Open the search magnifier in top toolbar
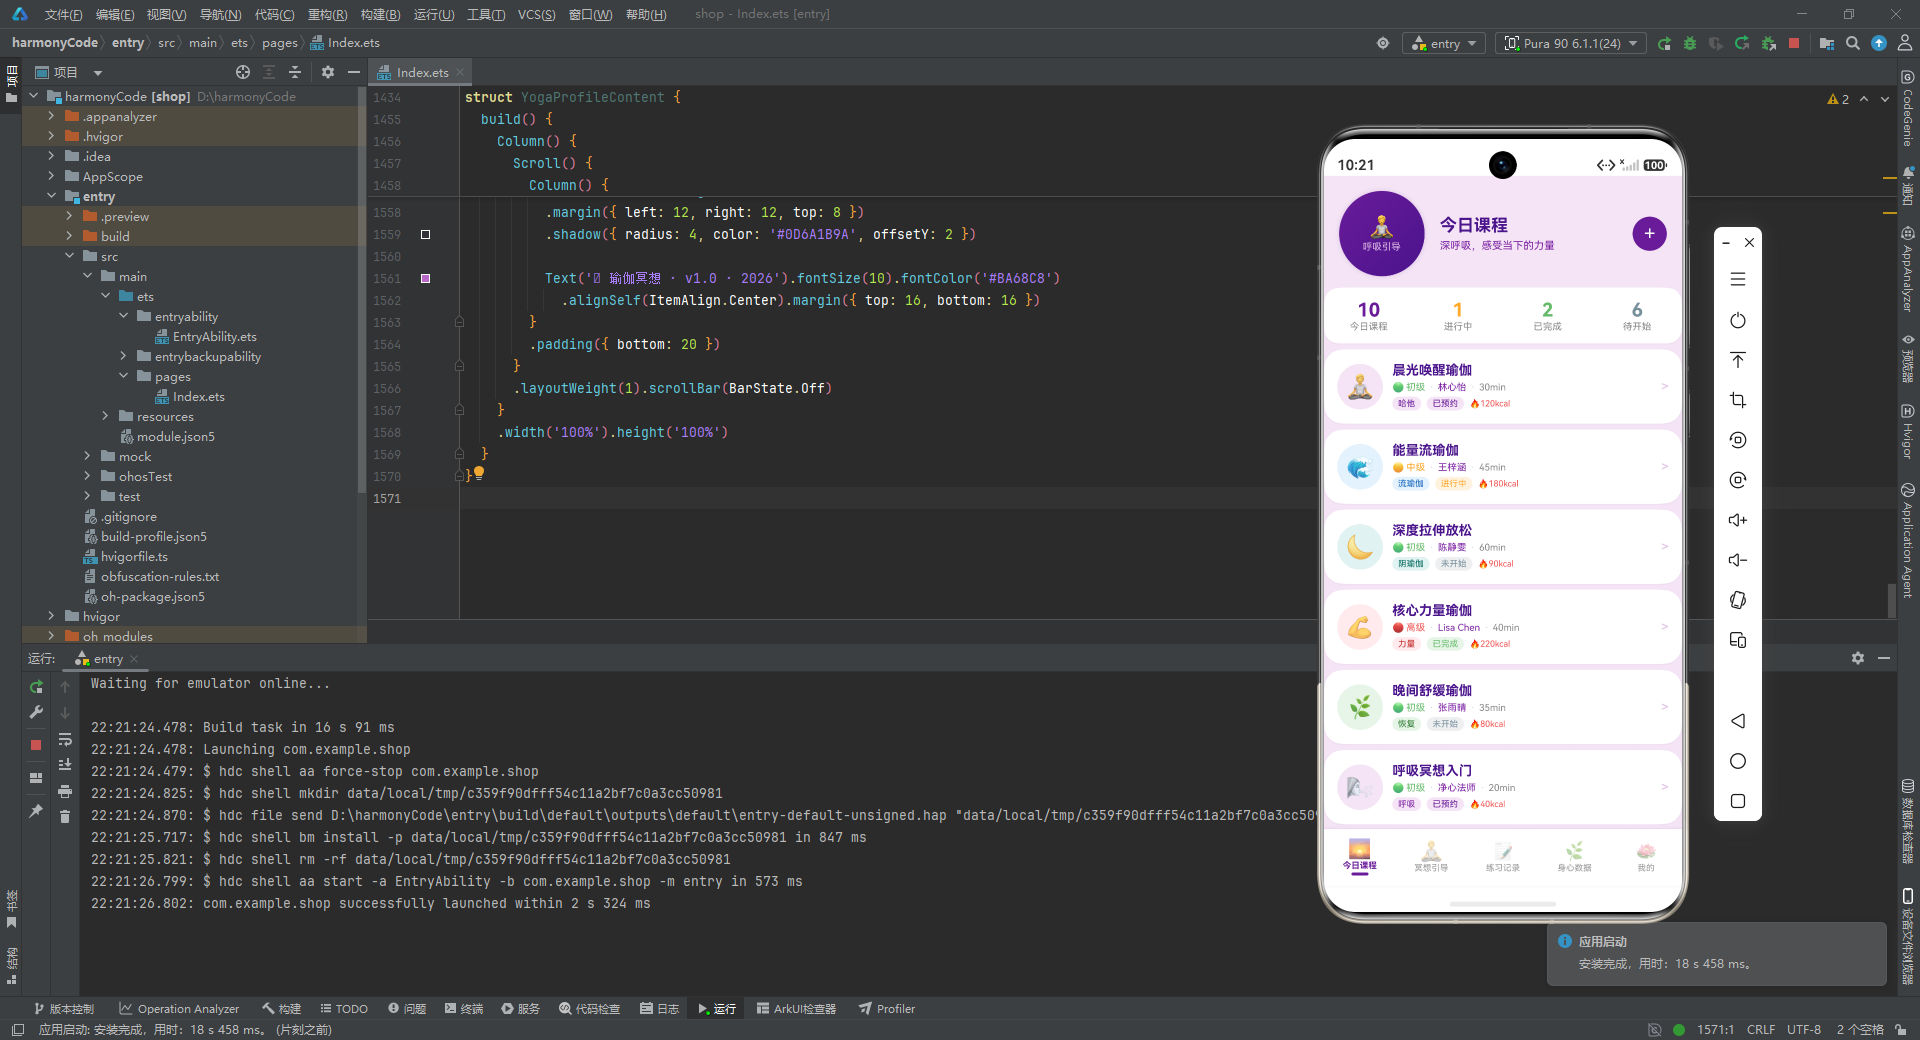The width and height of the screenshot is (1920, 1040). point(1853,43)
